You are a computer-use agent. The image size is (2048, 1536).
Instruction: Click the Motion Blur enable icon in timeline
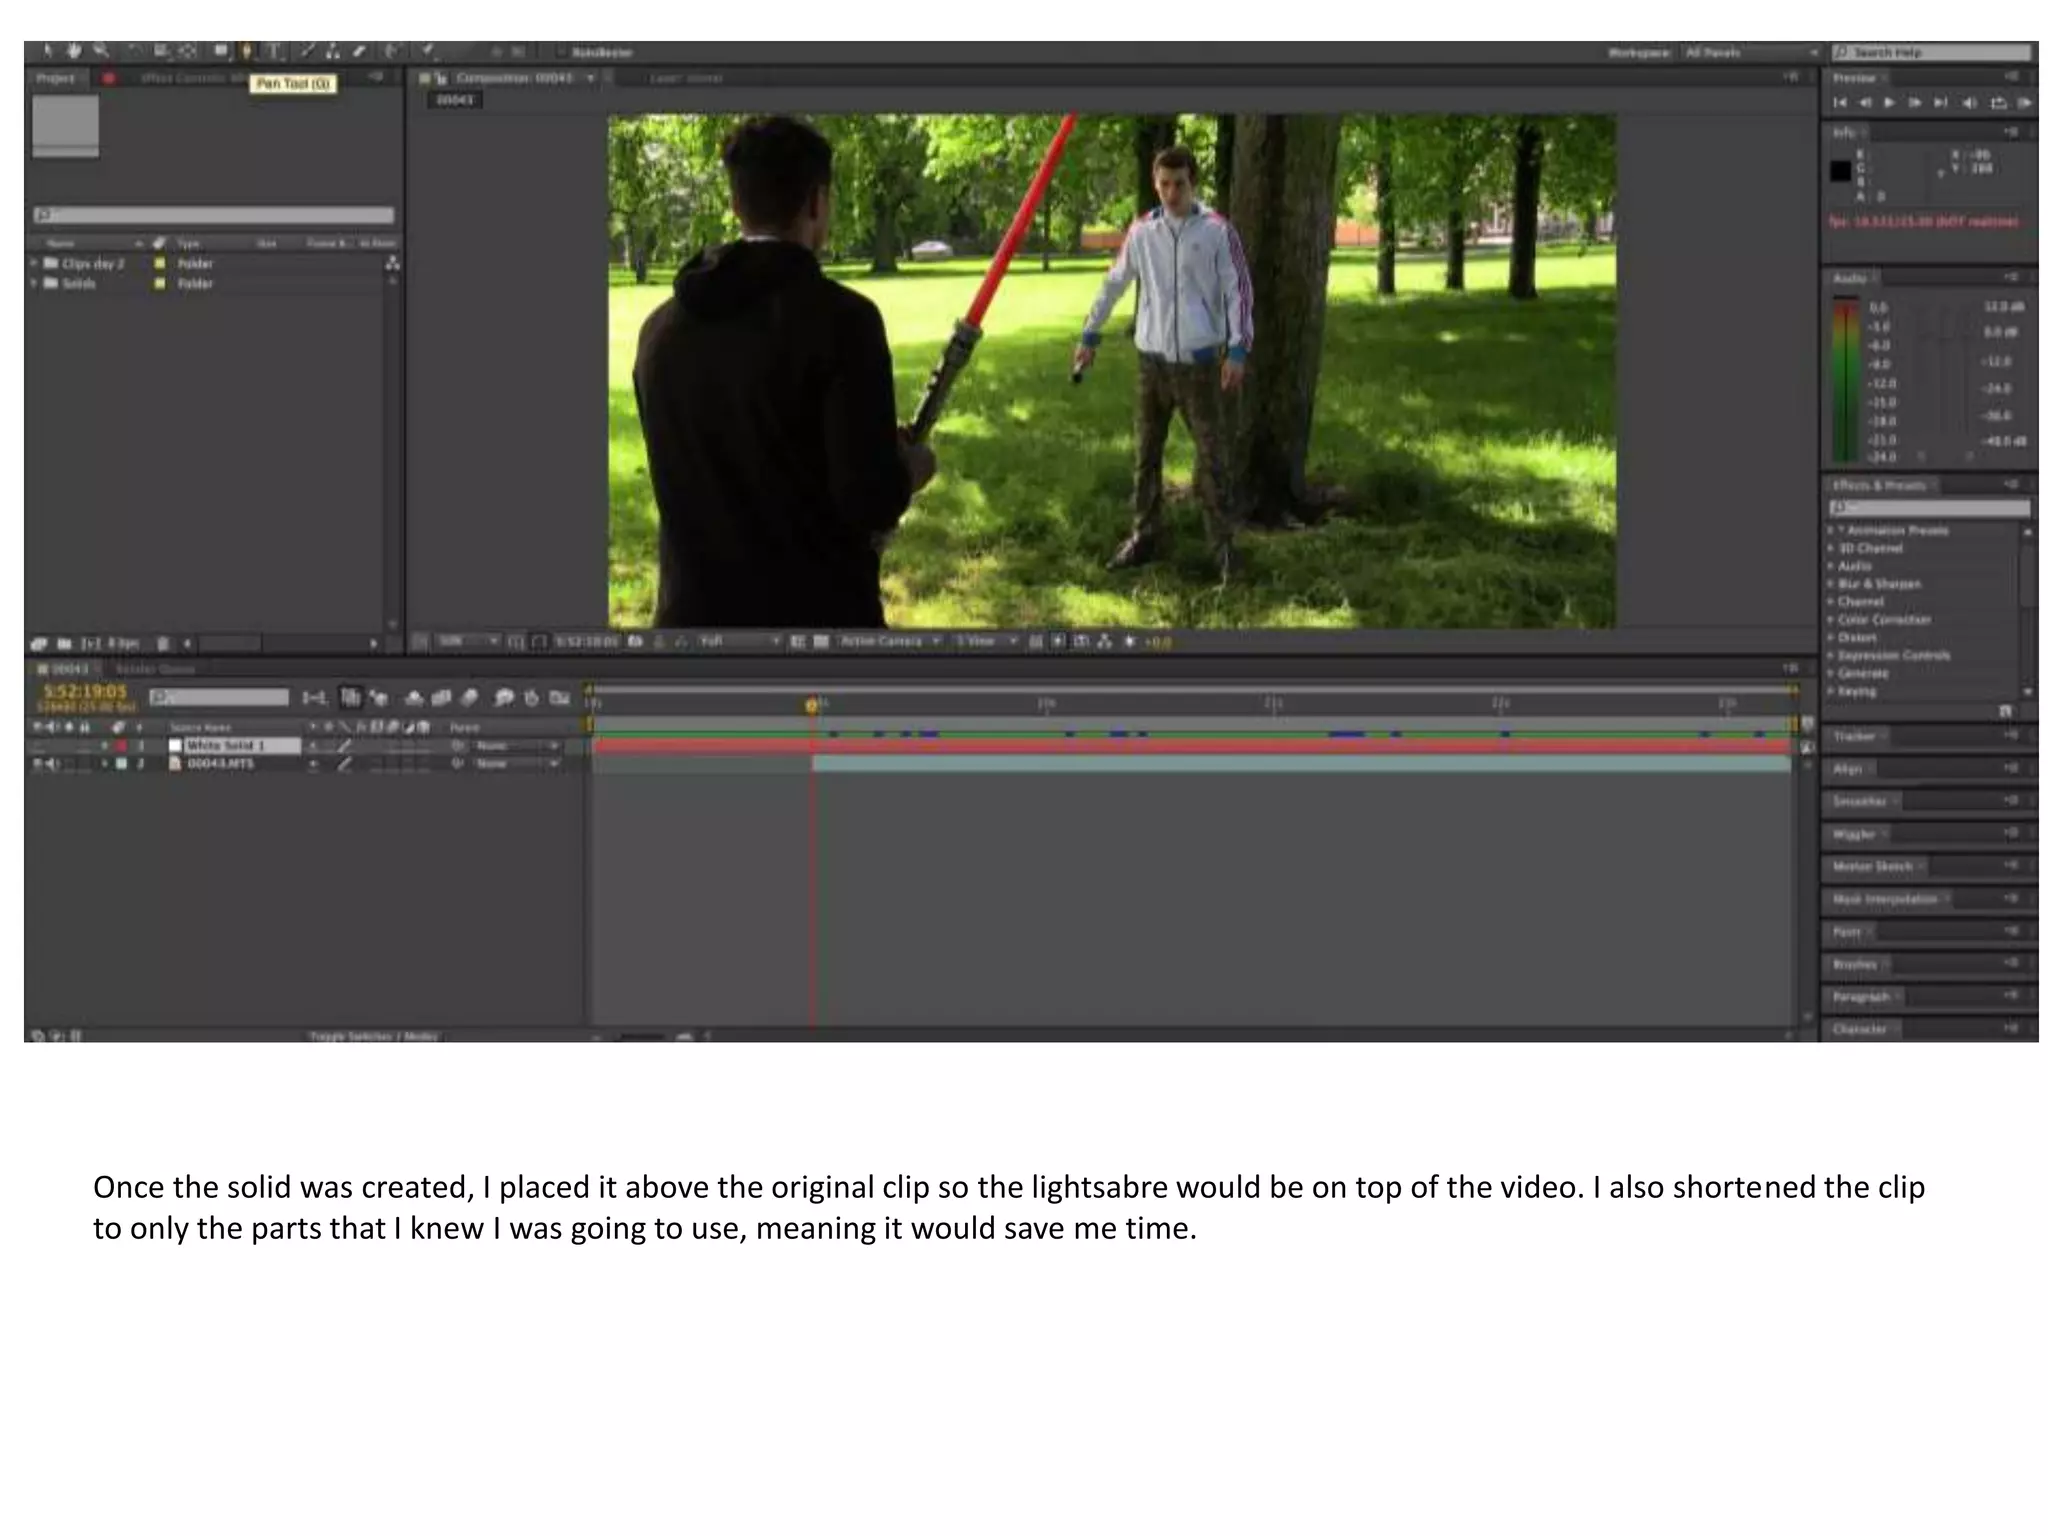[469, 698]
